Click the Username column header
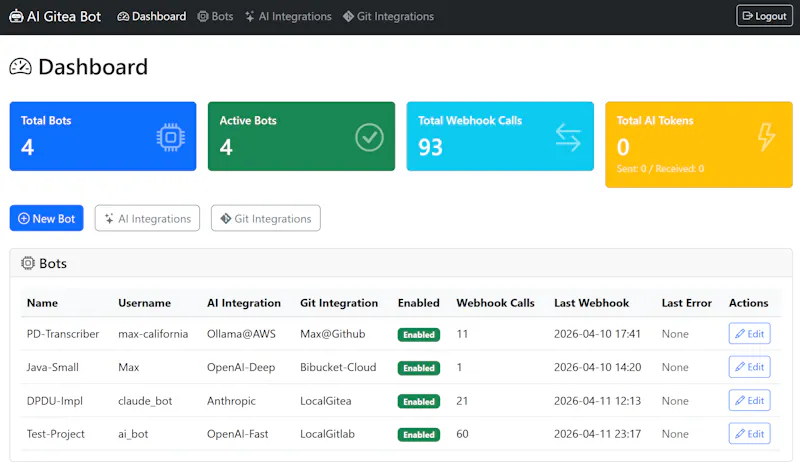This screenshot has width=800, height=462. [x=144, y=303]
